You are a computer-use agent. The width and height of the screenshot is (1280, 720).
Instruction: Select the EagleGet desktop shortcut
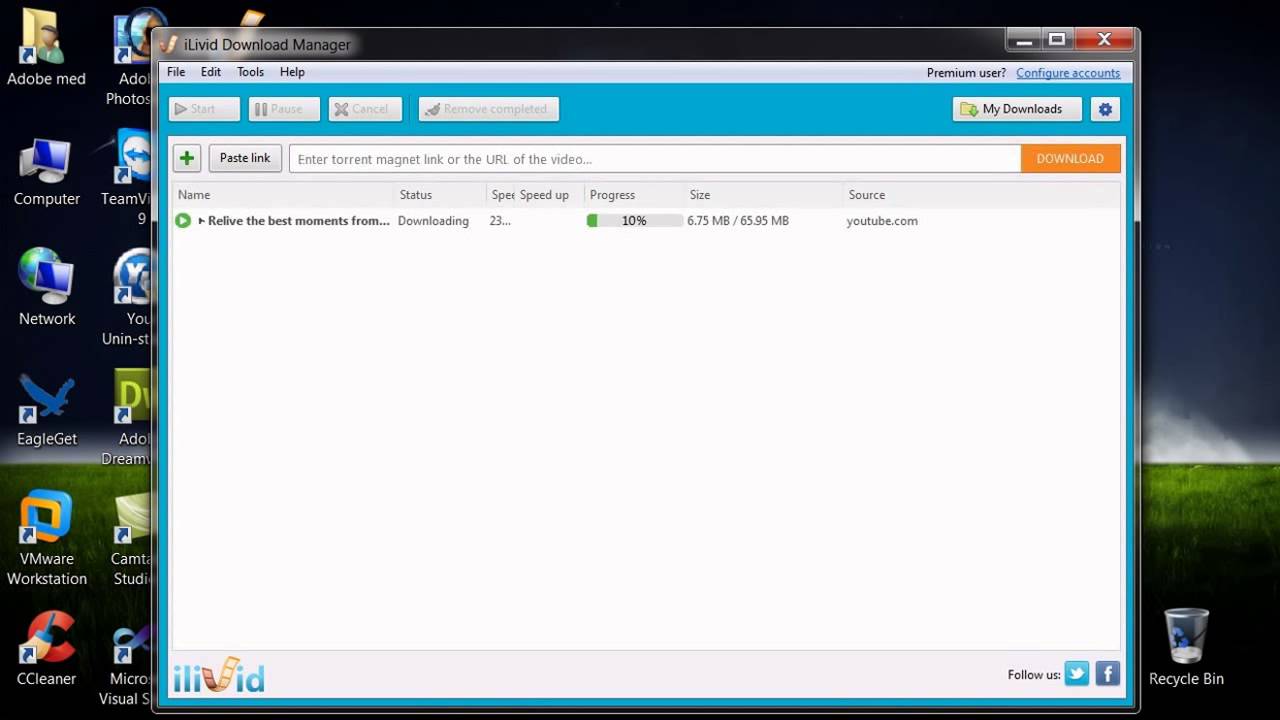46,410
